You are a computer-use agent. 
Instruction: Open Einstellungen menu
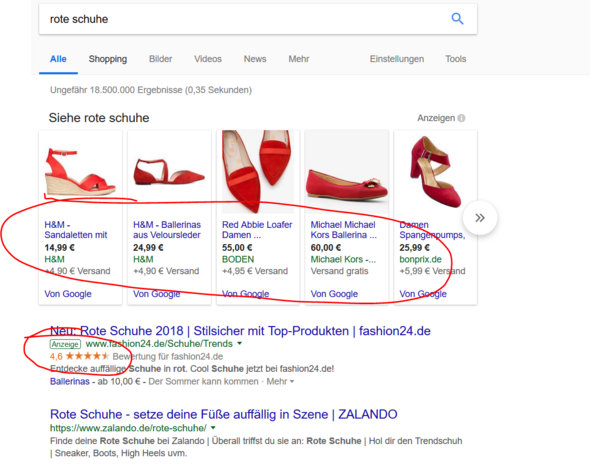[397, 59]
